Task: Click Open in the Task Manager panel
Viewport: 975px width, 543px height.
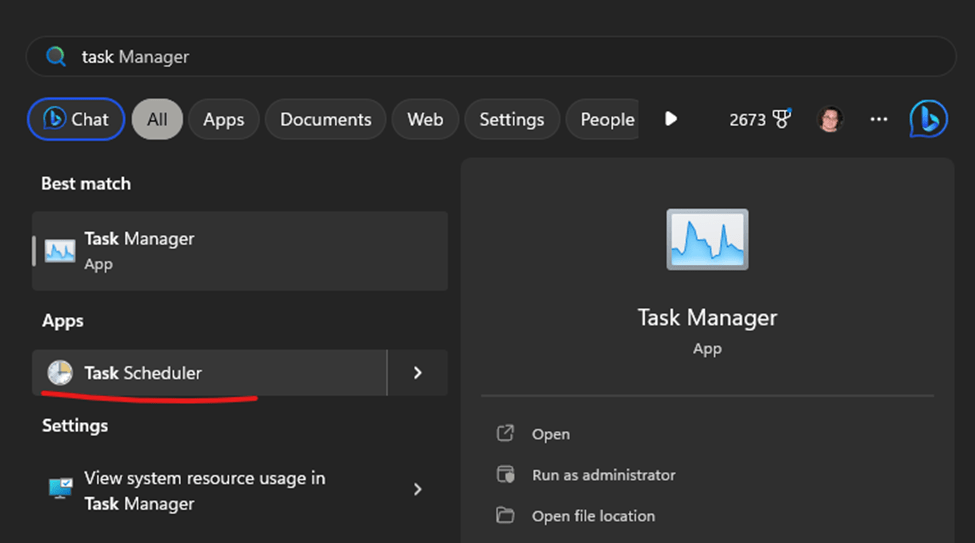Action: (x=550, y=434)
